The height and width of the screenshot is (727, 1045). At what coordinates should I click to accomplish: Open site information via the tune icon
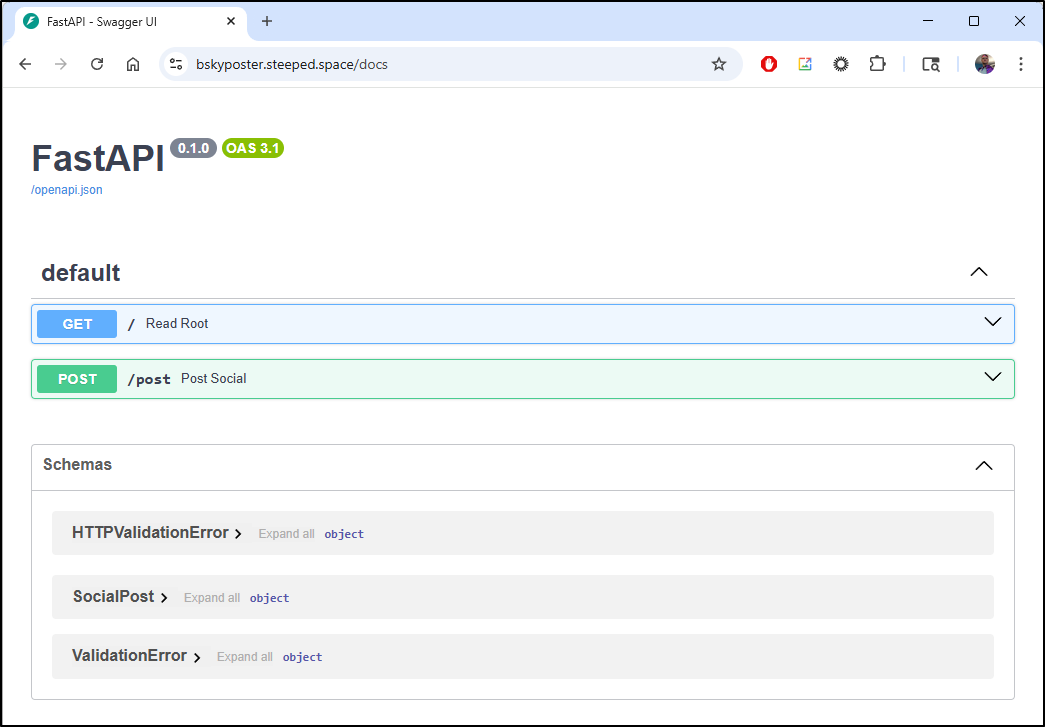177,63
